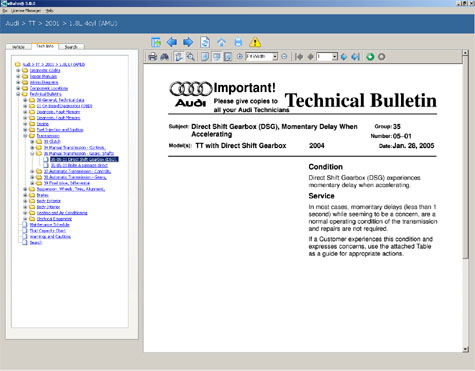
Task: Expand the Wiring Diagrams folder
Action: (18, 82)
